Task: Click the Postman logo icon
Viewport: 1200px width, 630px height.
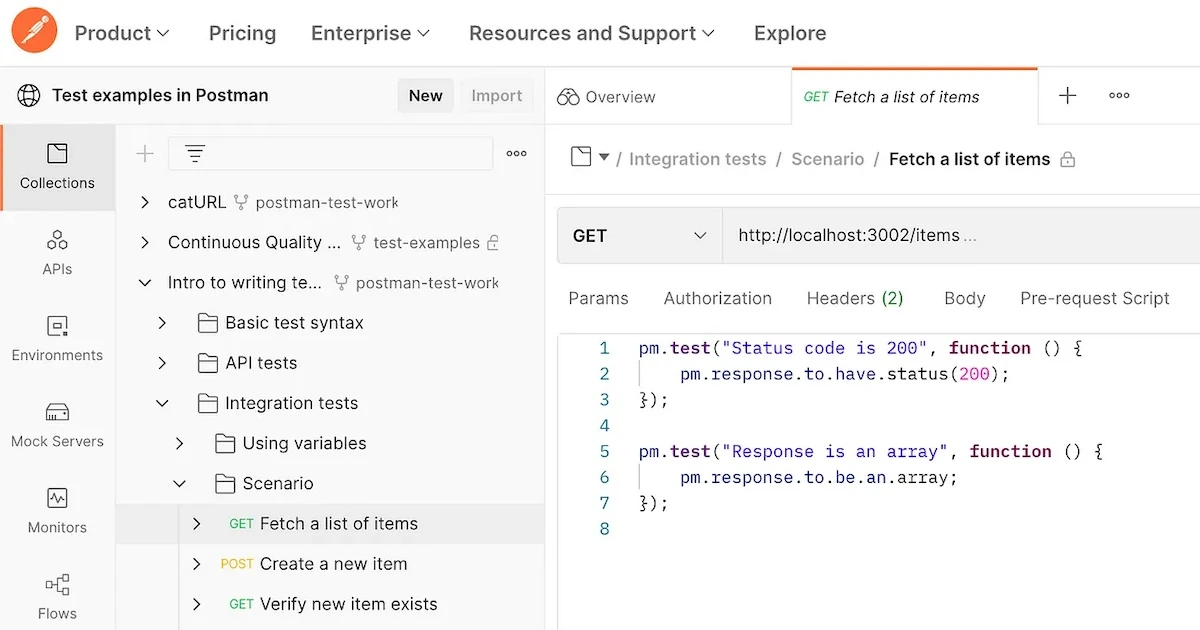Action: point(35,31)
